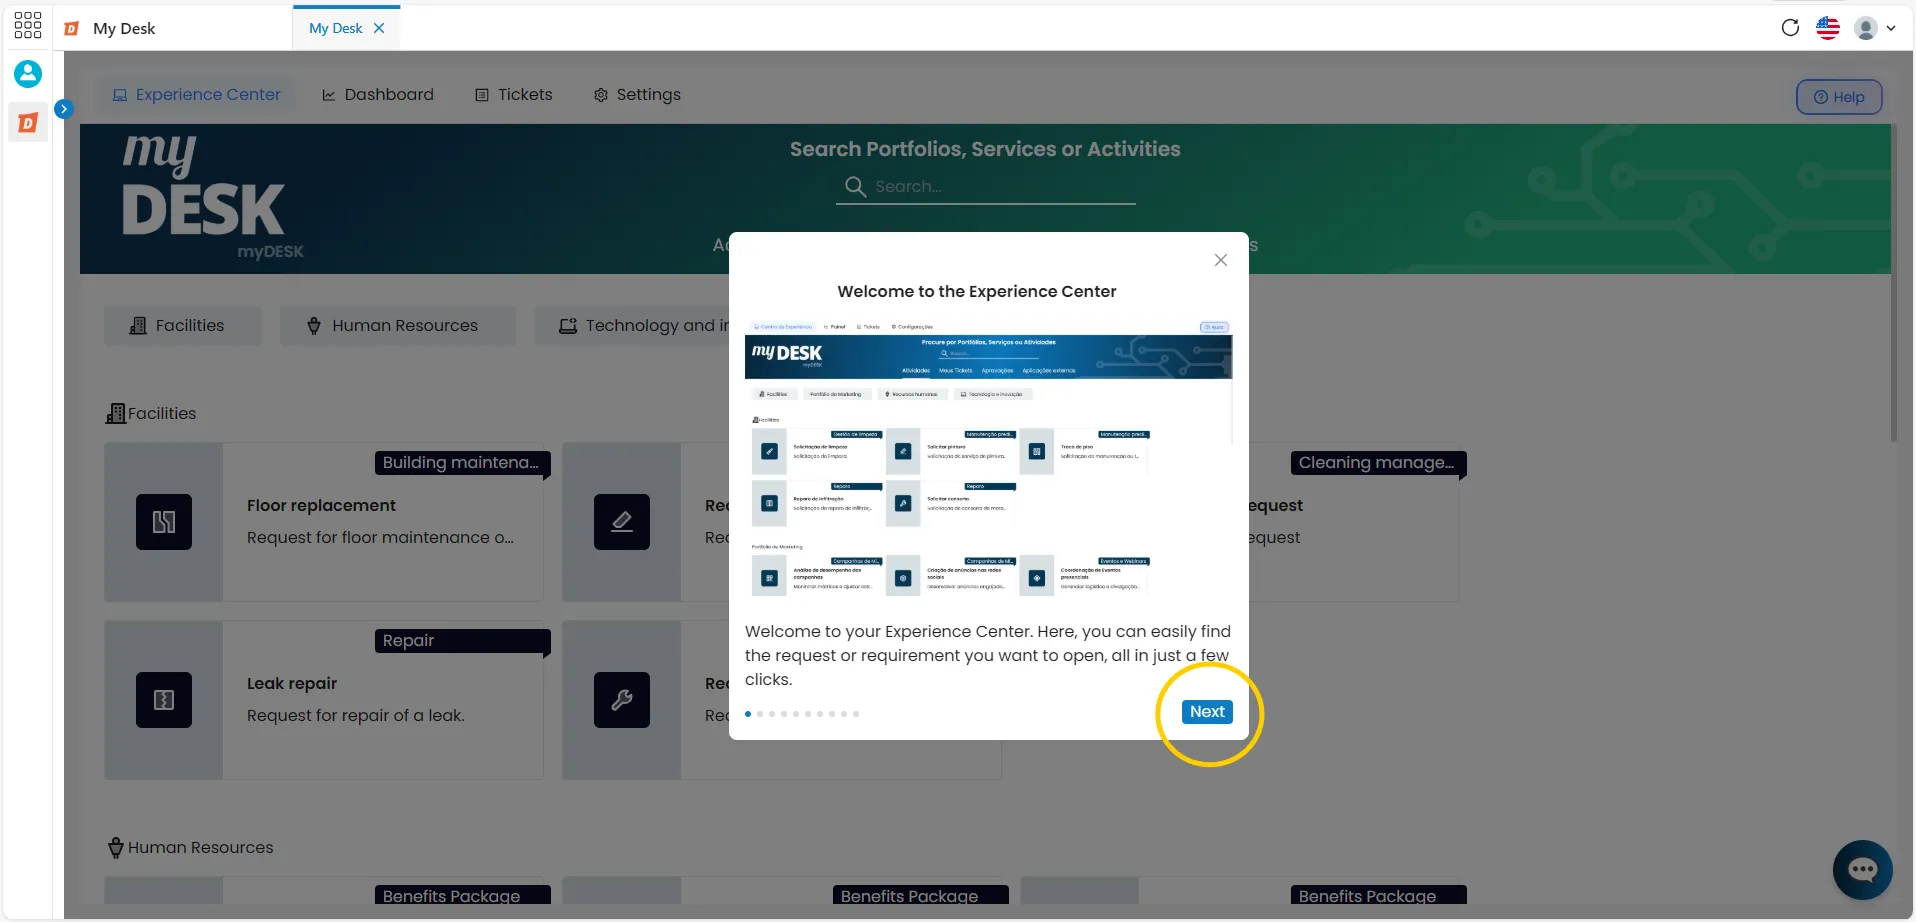The width and height of the screenshot is (1916, 922).
Task: Close the My Desk tab
Action: (379, 28)
